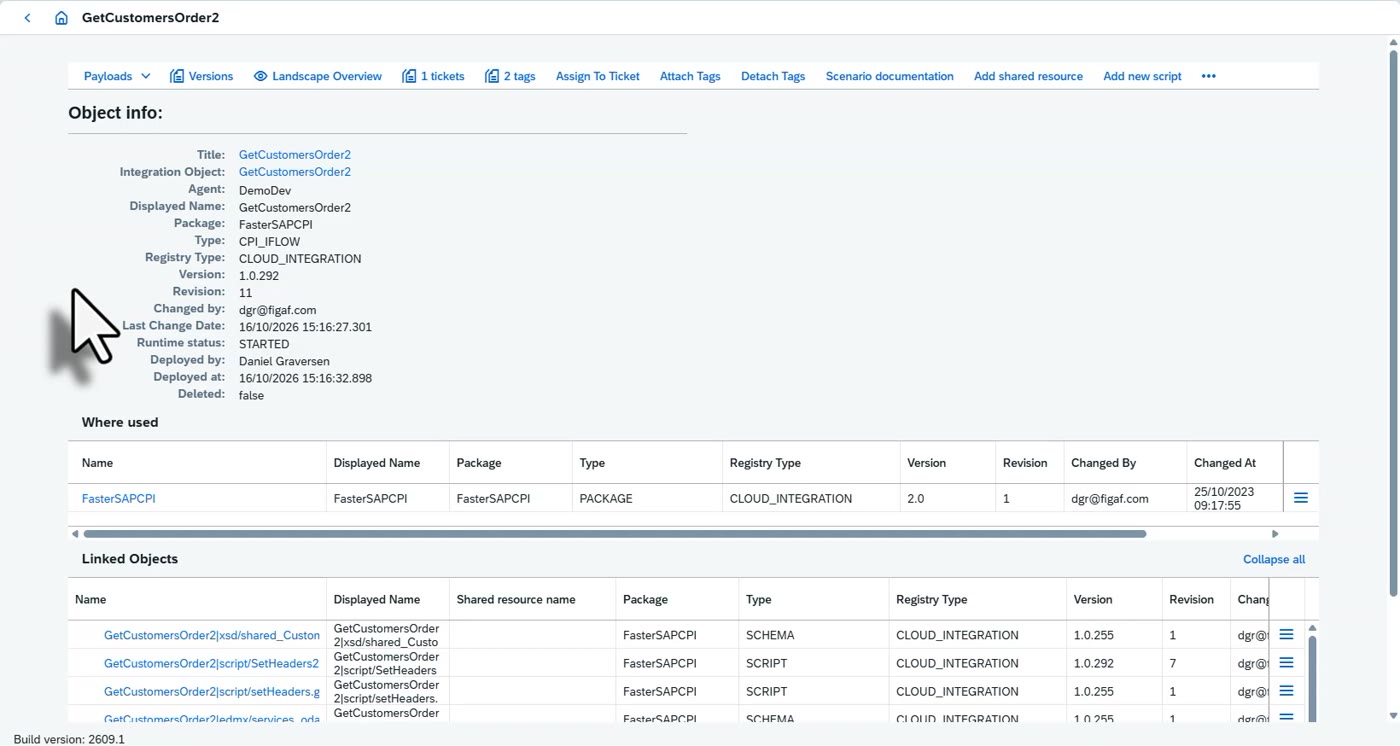Viewport: 1400px width, 746px height.
Task: Open GetCustomersOrder2|xsd/shared_Custon linked object
Action: point(212,635)
